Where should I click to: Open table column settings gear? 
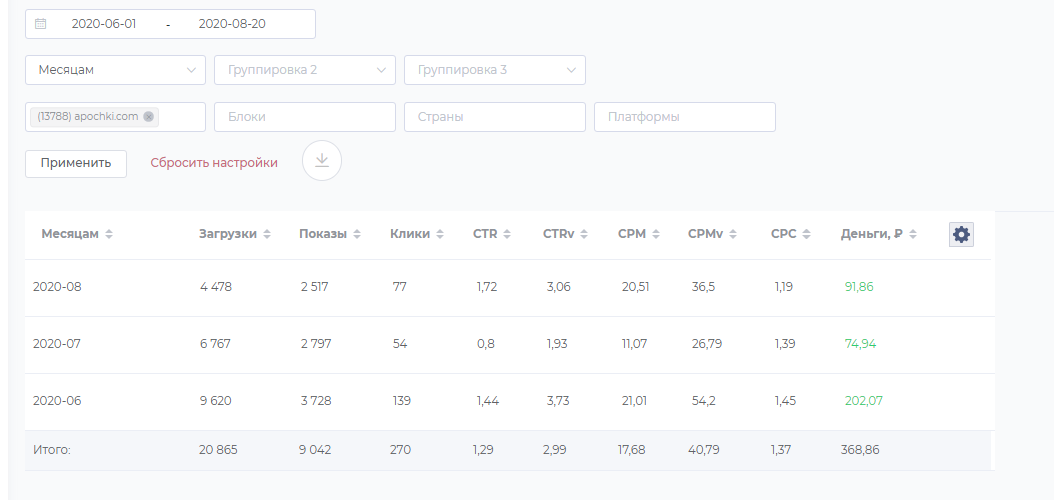(961, 234)
